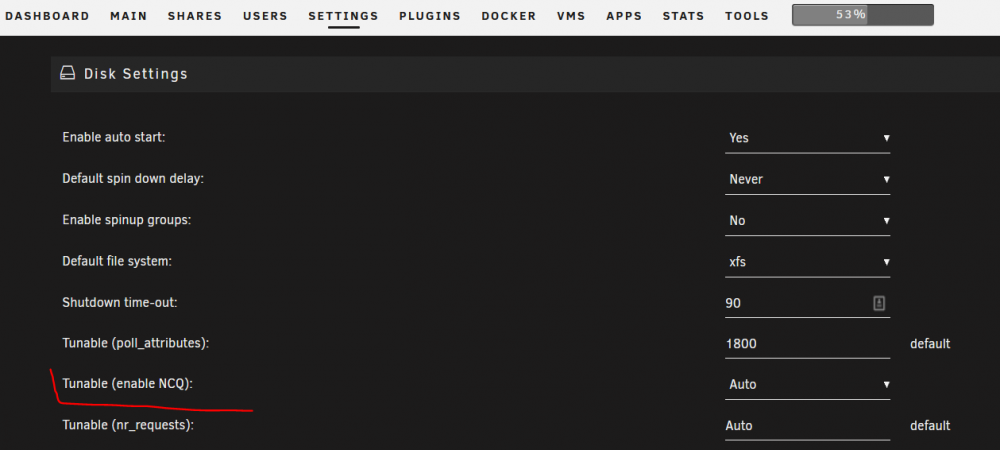The height and width of the screenshot is (450, 1000).
Task: Switch to the SHARES tab
Action: tap(195, 17)
